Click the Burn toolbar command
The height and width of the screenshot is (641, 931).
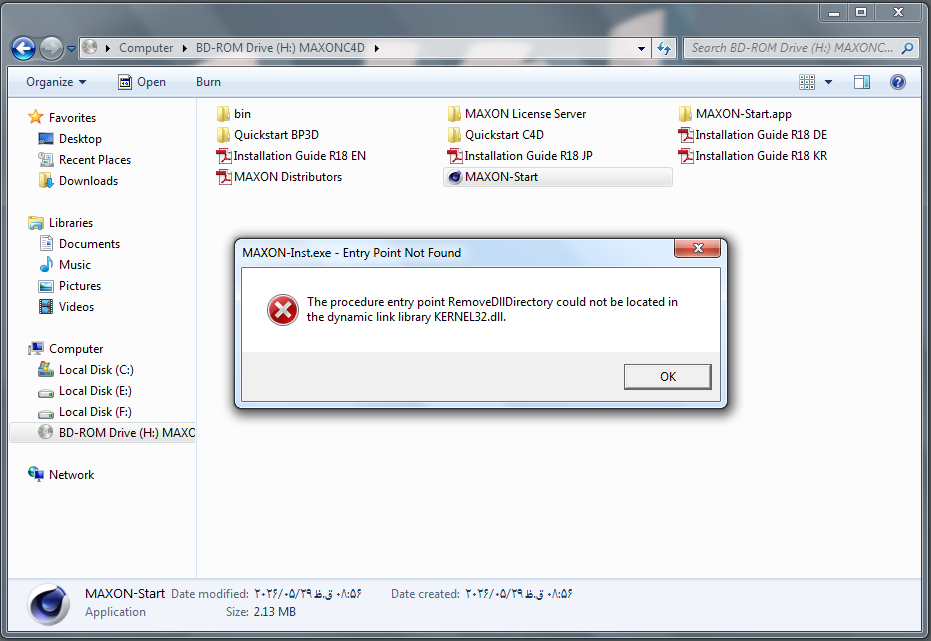point(208,82)
